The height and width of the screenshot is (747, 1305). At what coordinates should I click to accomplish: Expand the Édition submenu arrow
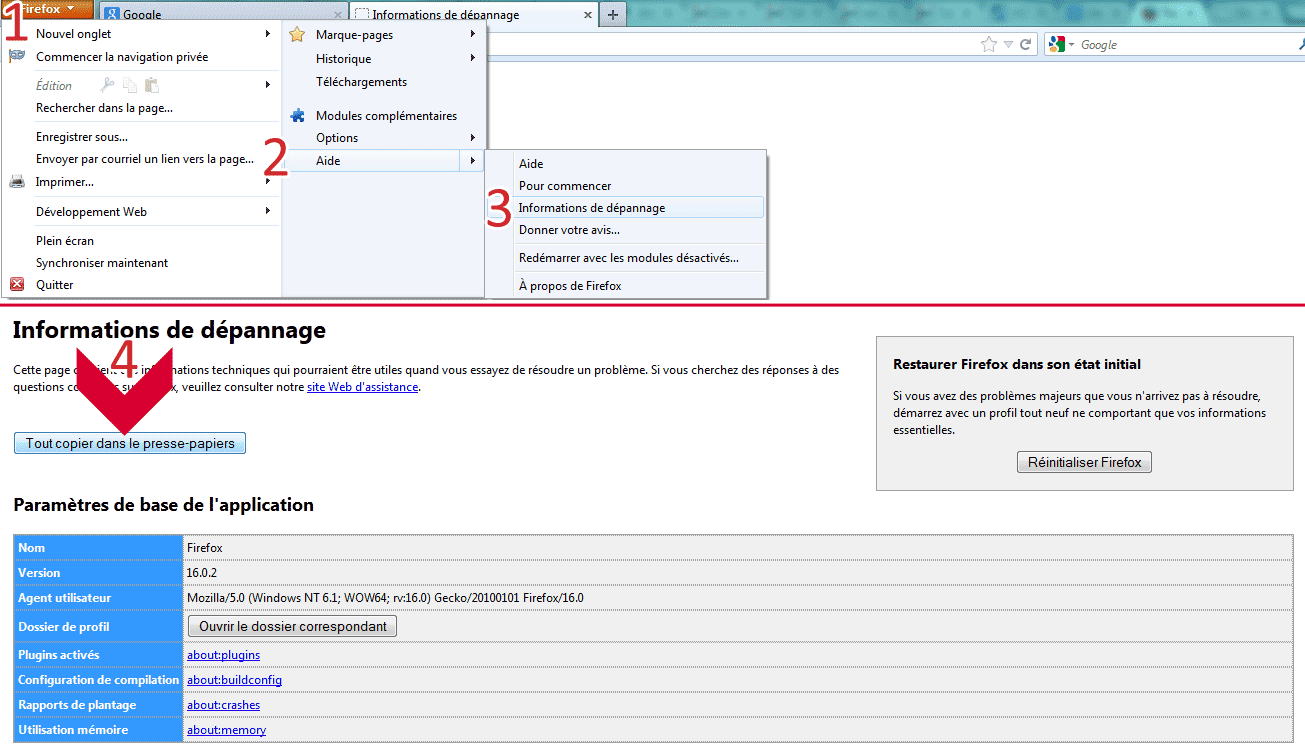pyautogui.click(x=268, y=85)
